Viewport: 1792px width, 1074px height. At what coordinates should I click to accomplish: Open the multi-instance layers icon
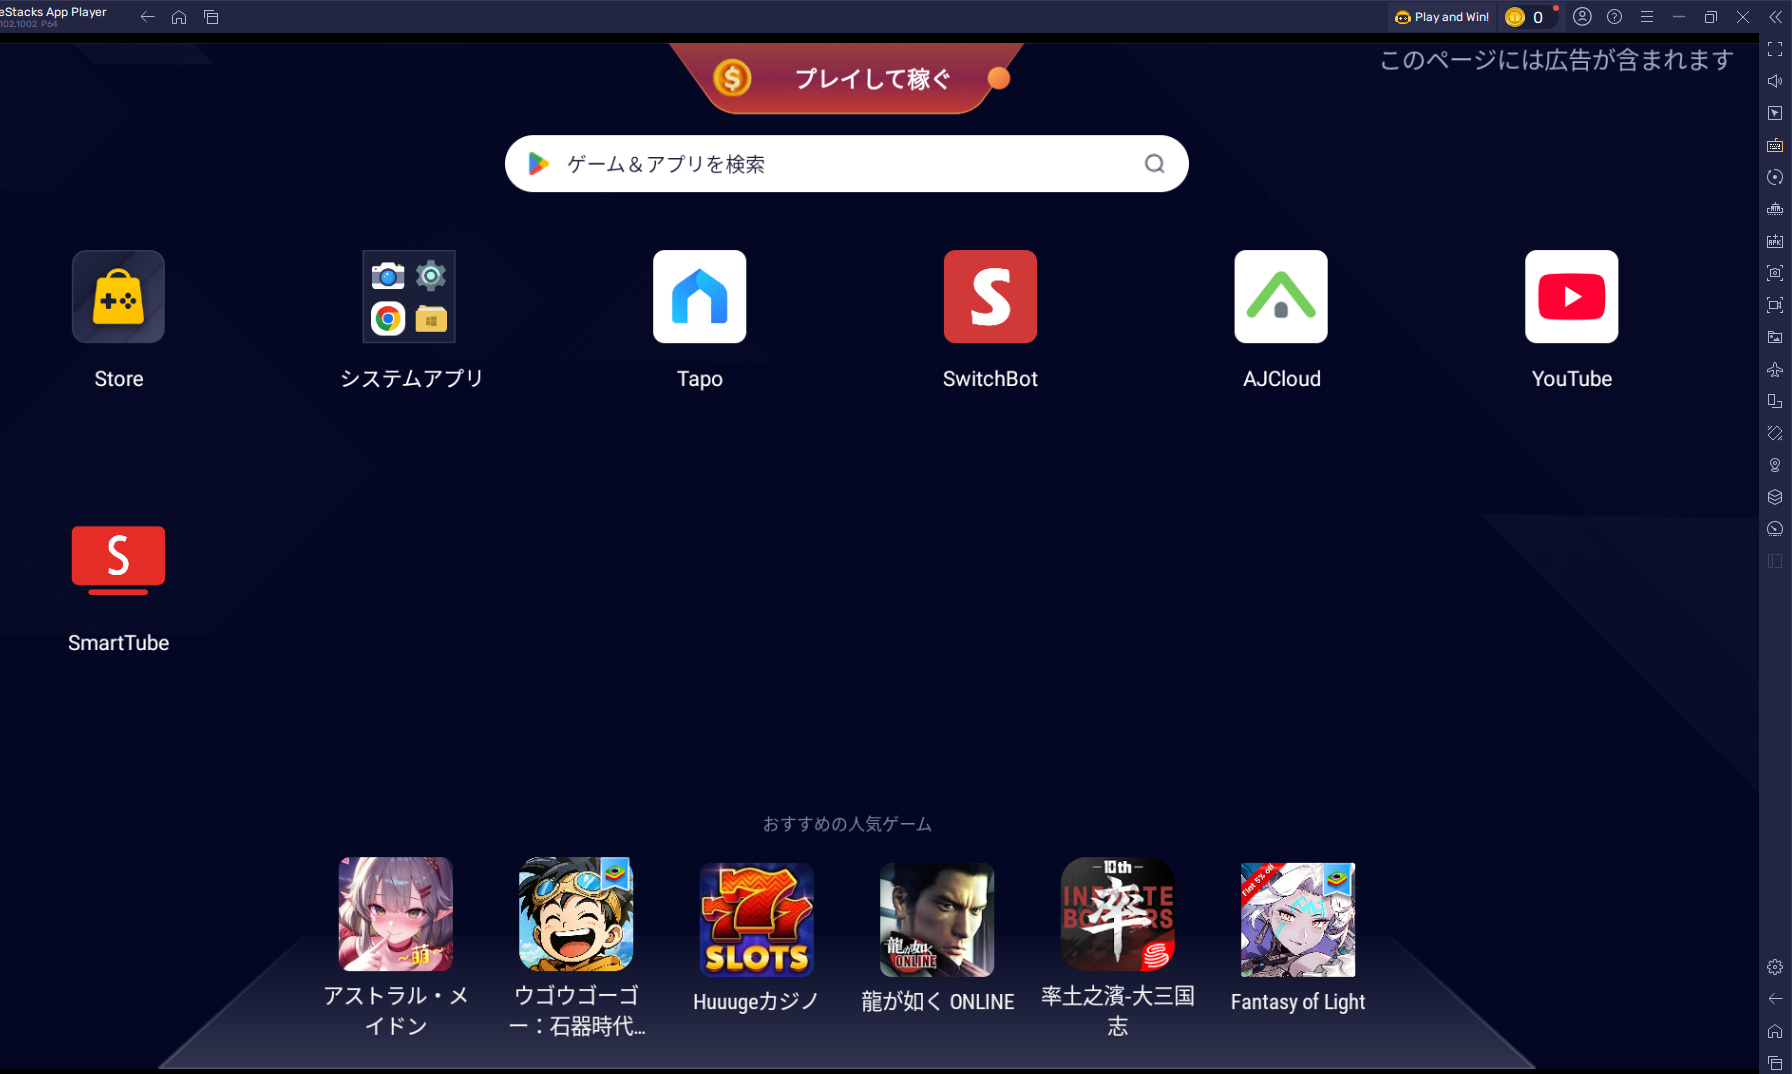tap(1775, 497)
